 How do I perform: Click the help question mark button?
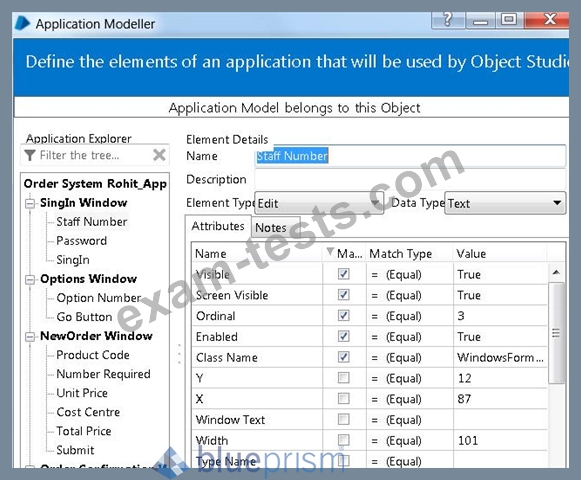pos(448,19)
